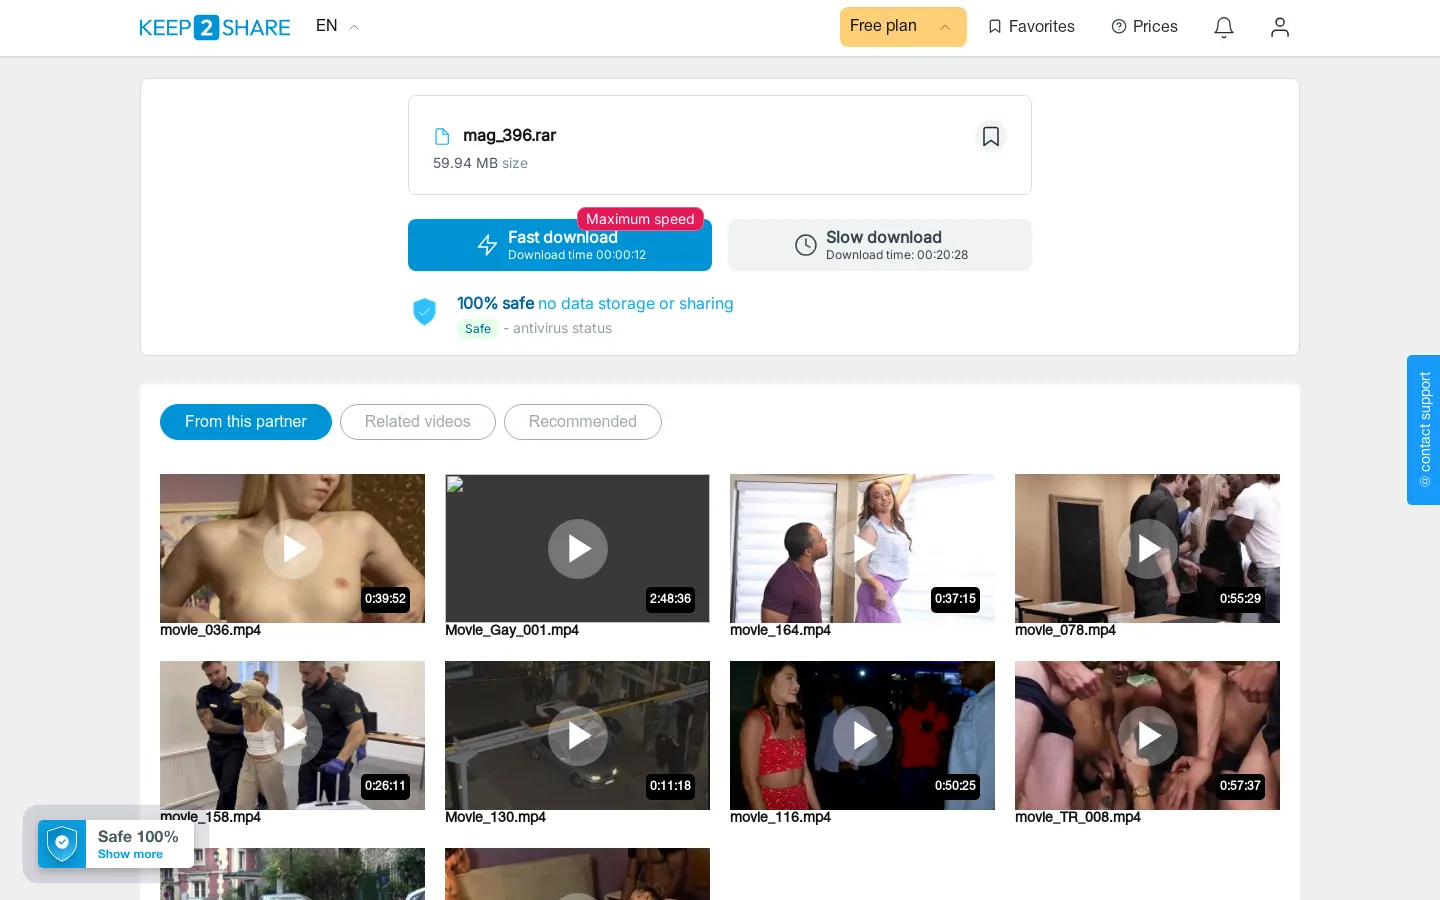Image resolution: width=1440 pixels, height=900 pixels.
Task: Click the green Safe antivirus badge
Action: coord(478,329)
